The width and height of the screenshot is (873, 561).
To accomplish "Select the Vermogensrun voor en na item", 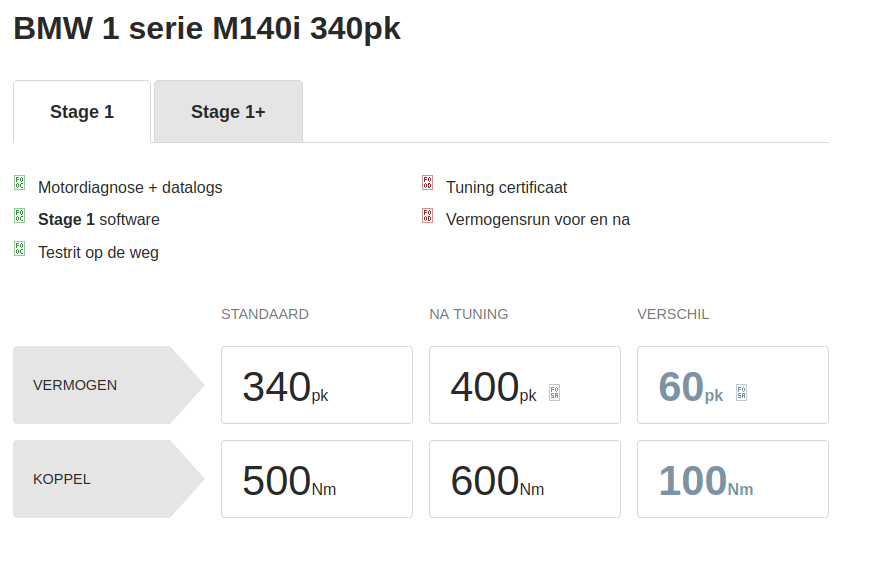I will click(537, 219).
